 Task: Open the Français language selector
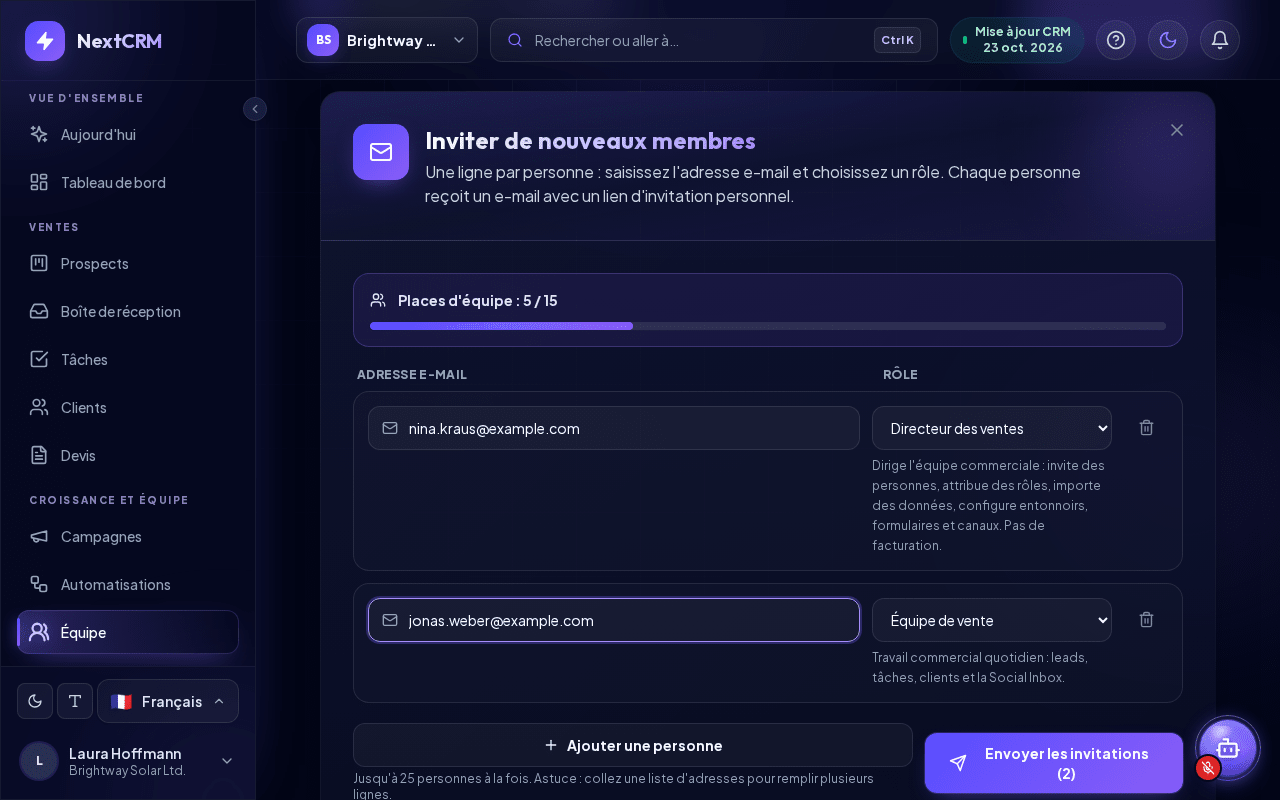168,701
